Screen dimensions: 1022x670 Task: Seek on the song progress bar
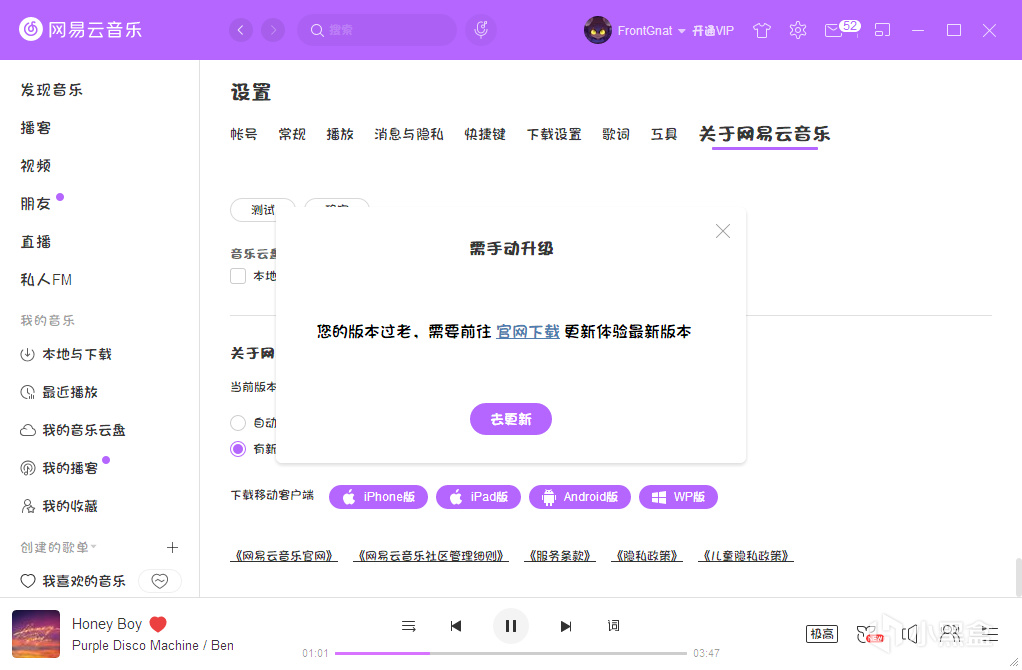coord(511,653)
